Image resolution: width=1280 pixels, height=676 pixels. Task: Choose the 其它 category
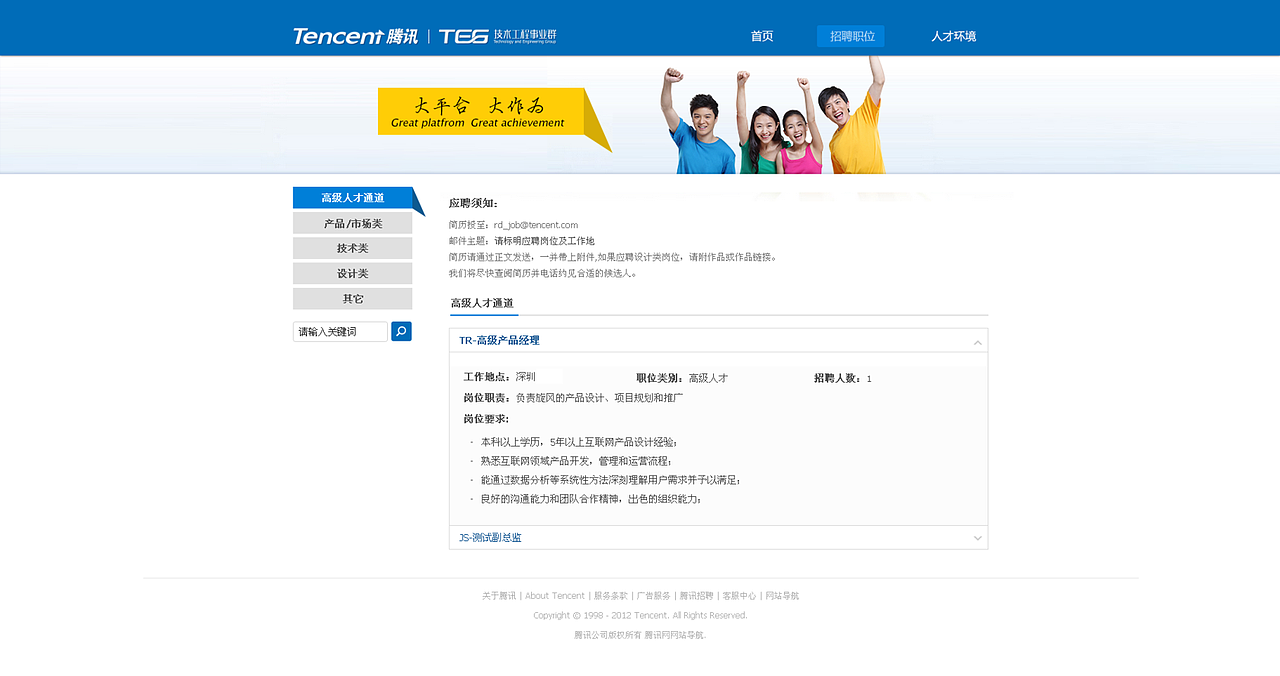point(353,299)
